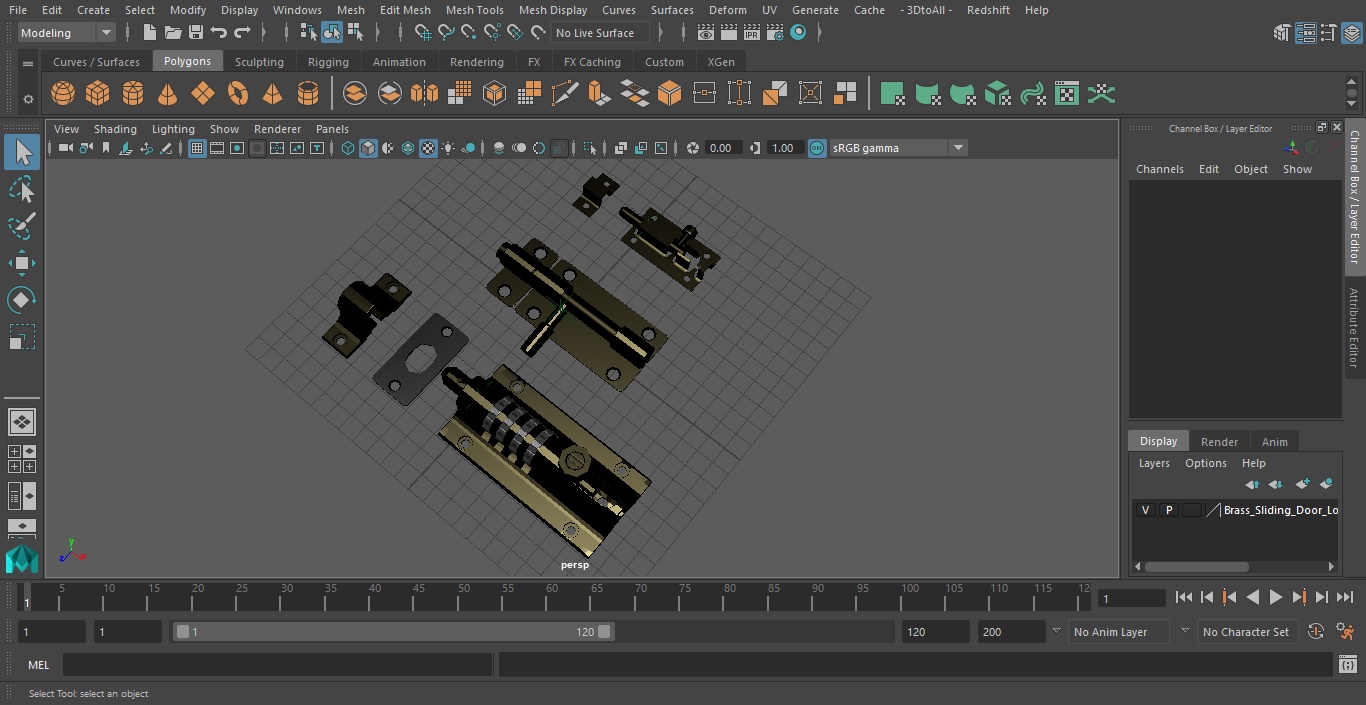Switch to the Sculpting shelf tab

pos(259,62)
